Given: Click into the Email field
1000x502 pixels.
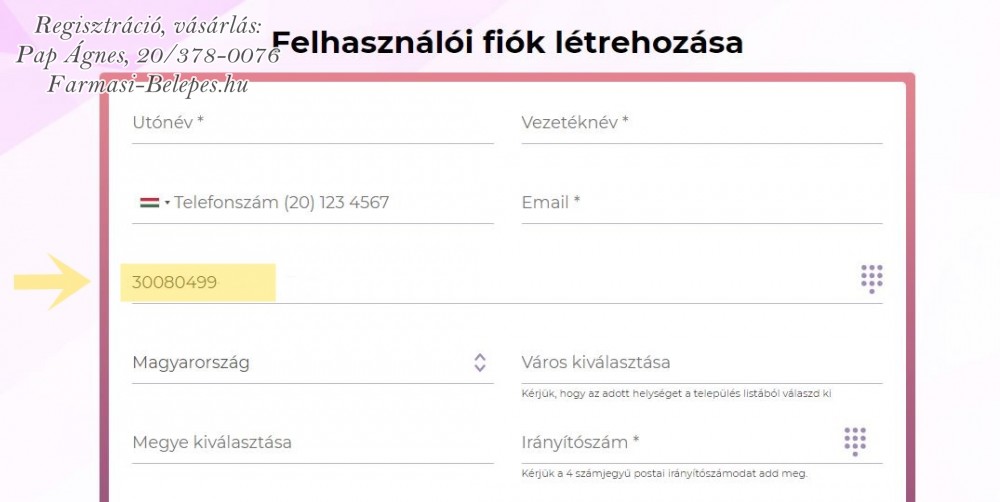Looking at the screenshot, I should (x=702, y=203).
